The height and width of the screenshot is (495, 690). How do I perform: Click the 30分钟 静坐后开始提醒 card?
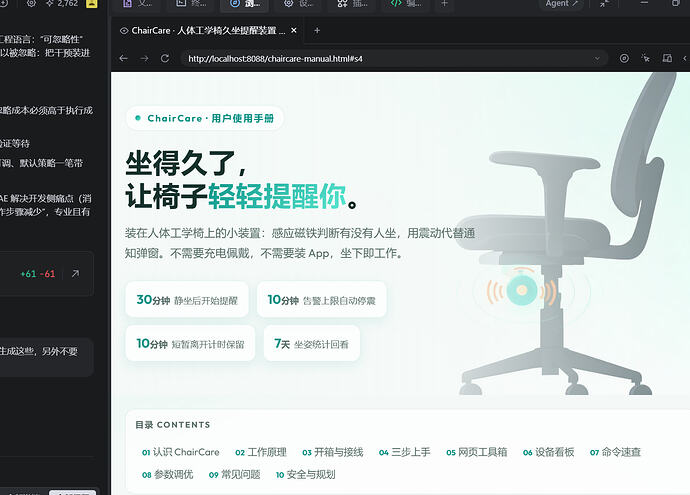[x=187, y=300]
